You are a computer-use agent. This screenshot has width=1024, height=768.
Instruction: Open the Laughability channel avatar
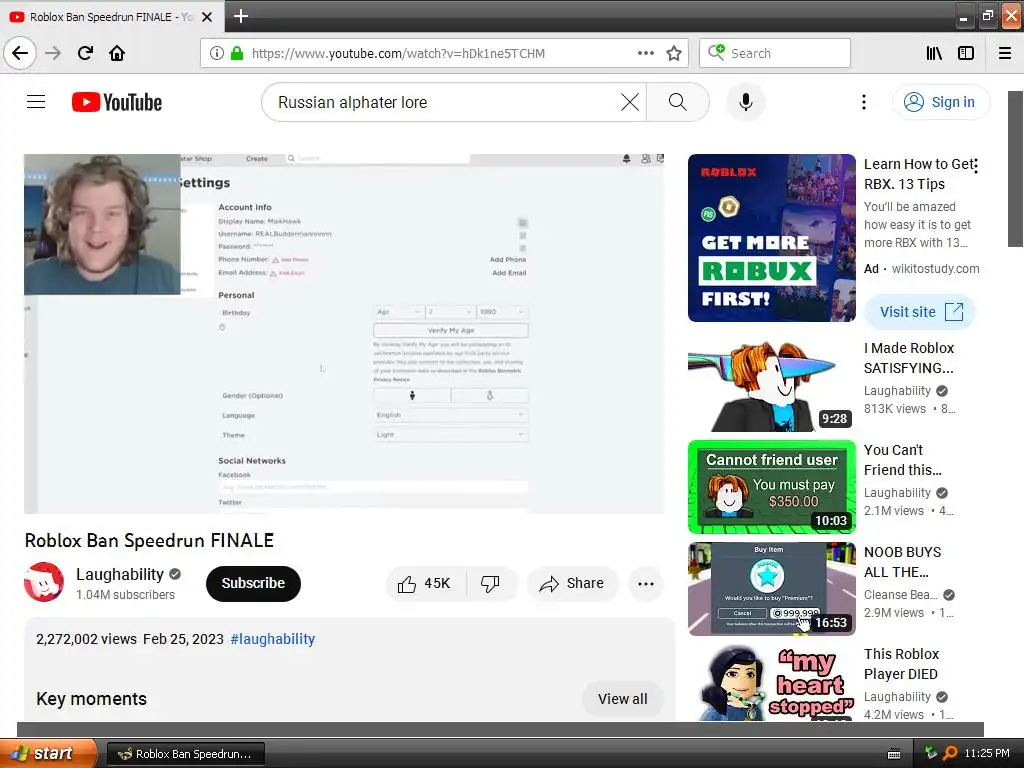click(x=44, y=582)
